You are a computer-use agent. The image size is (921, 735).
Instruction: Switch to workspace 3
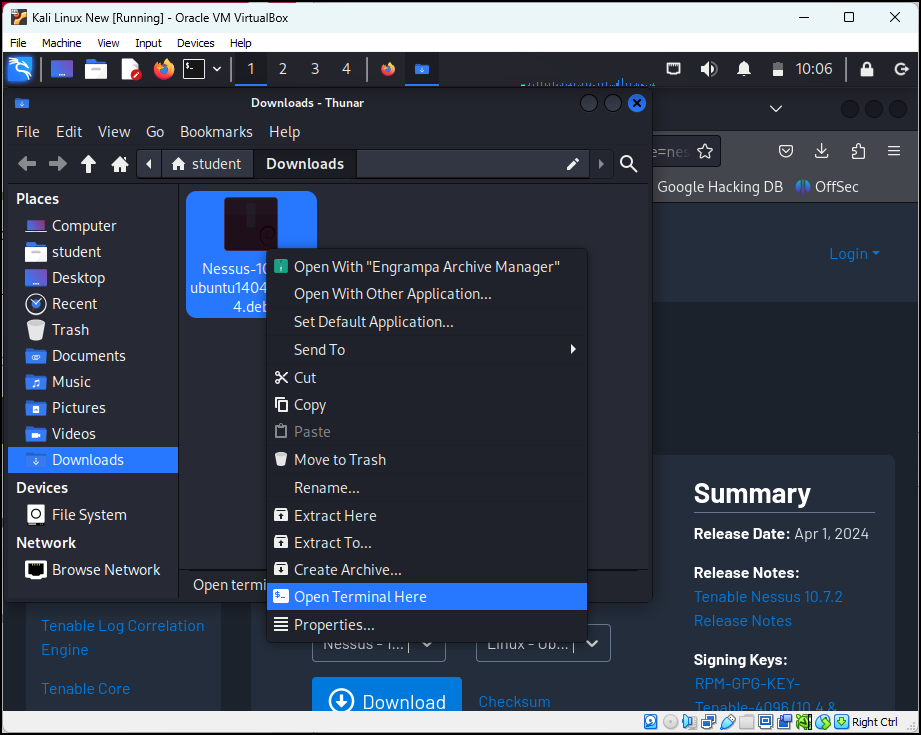tap(315, 69)
